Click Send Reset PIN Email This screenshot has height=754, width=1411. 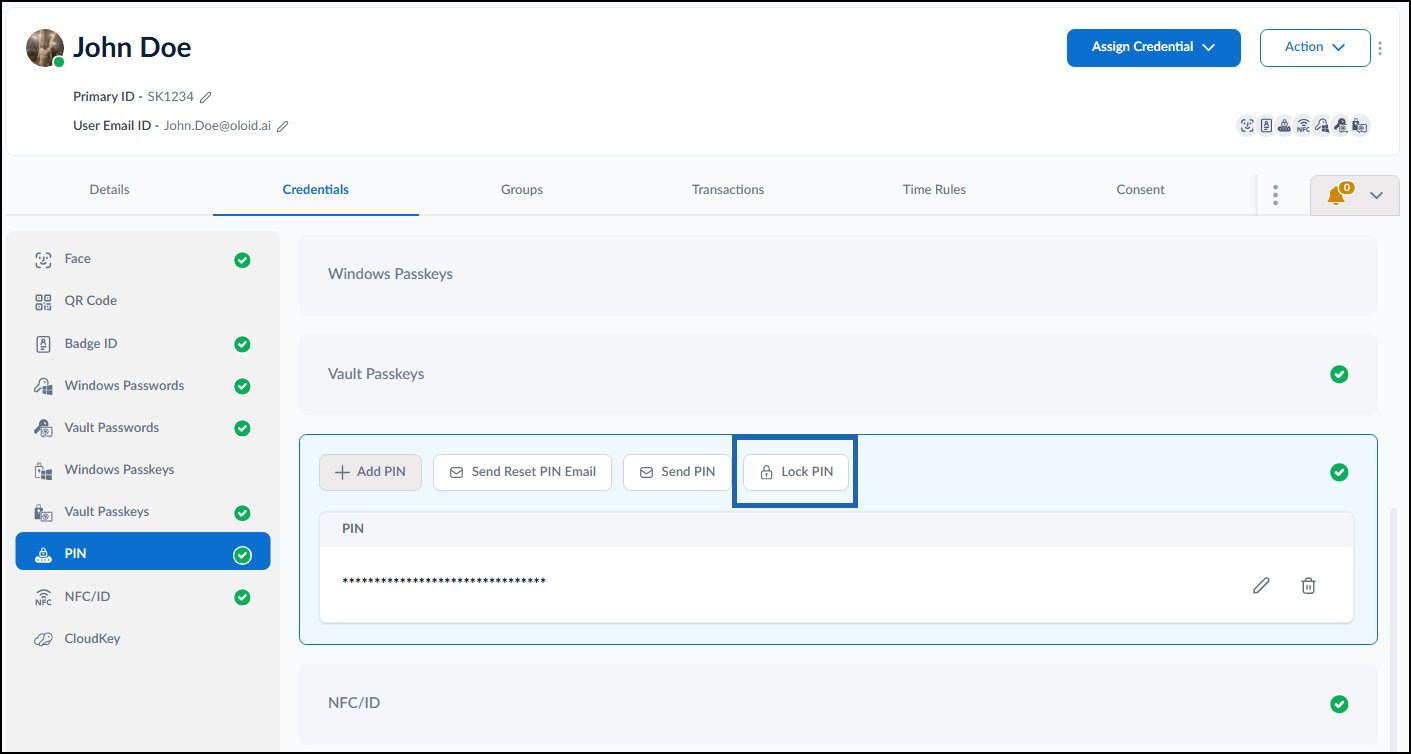coord(522,472)
